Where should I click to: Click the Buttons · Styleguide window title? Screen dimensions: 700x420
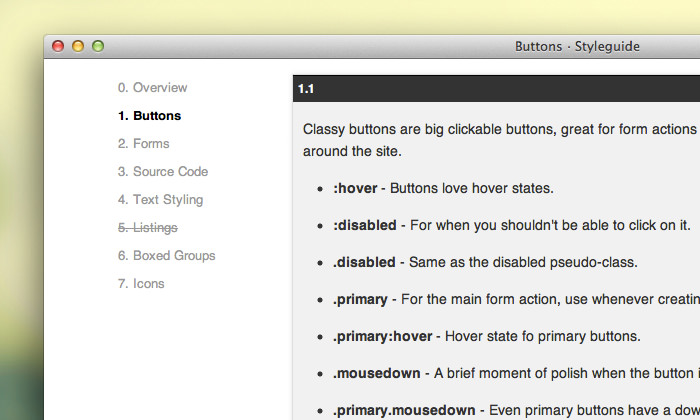pos(577,46)
